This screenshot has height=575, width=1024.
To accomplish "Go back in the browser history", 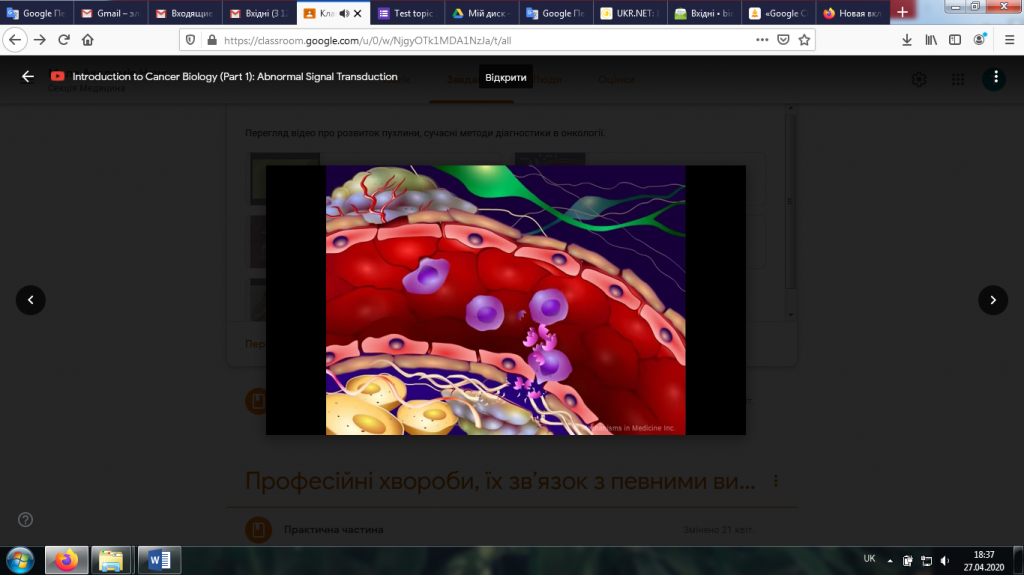I will point(15,40).
